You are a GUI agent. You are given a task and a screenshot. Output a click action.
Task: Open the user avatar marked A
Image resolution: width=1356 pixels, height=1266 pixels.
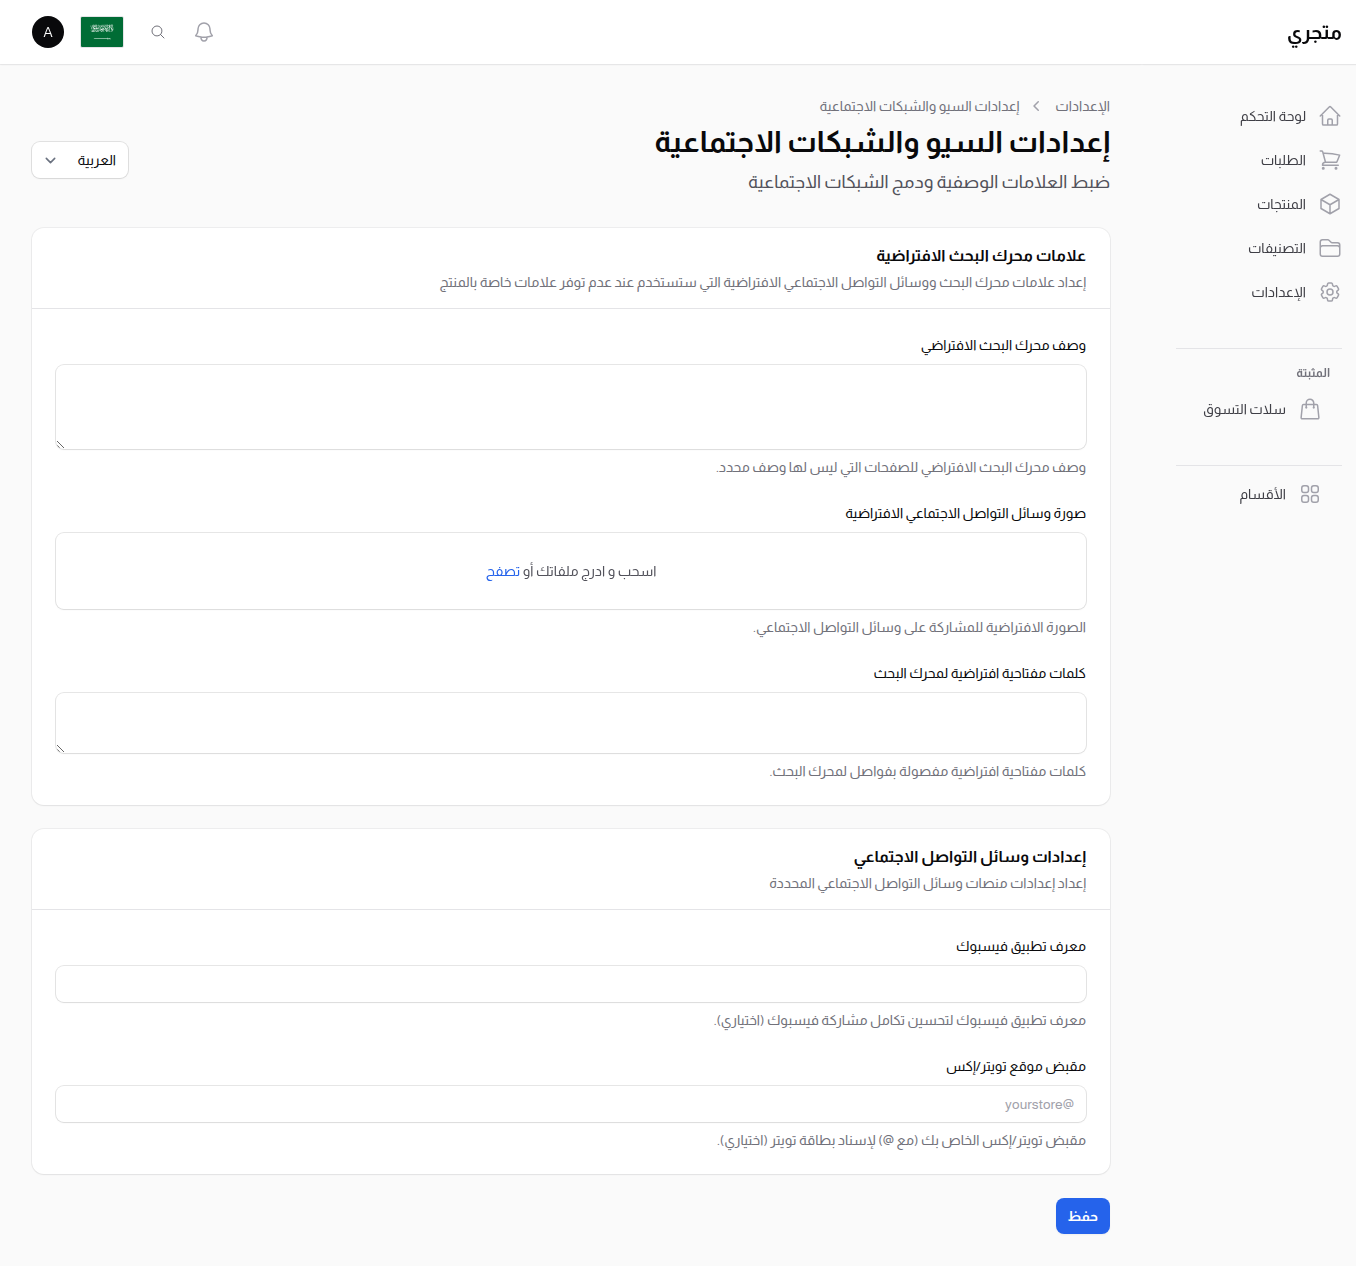coord(47,31)
